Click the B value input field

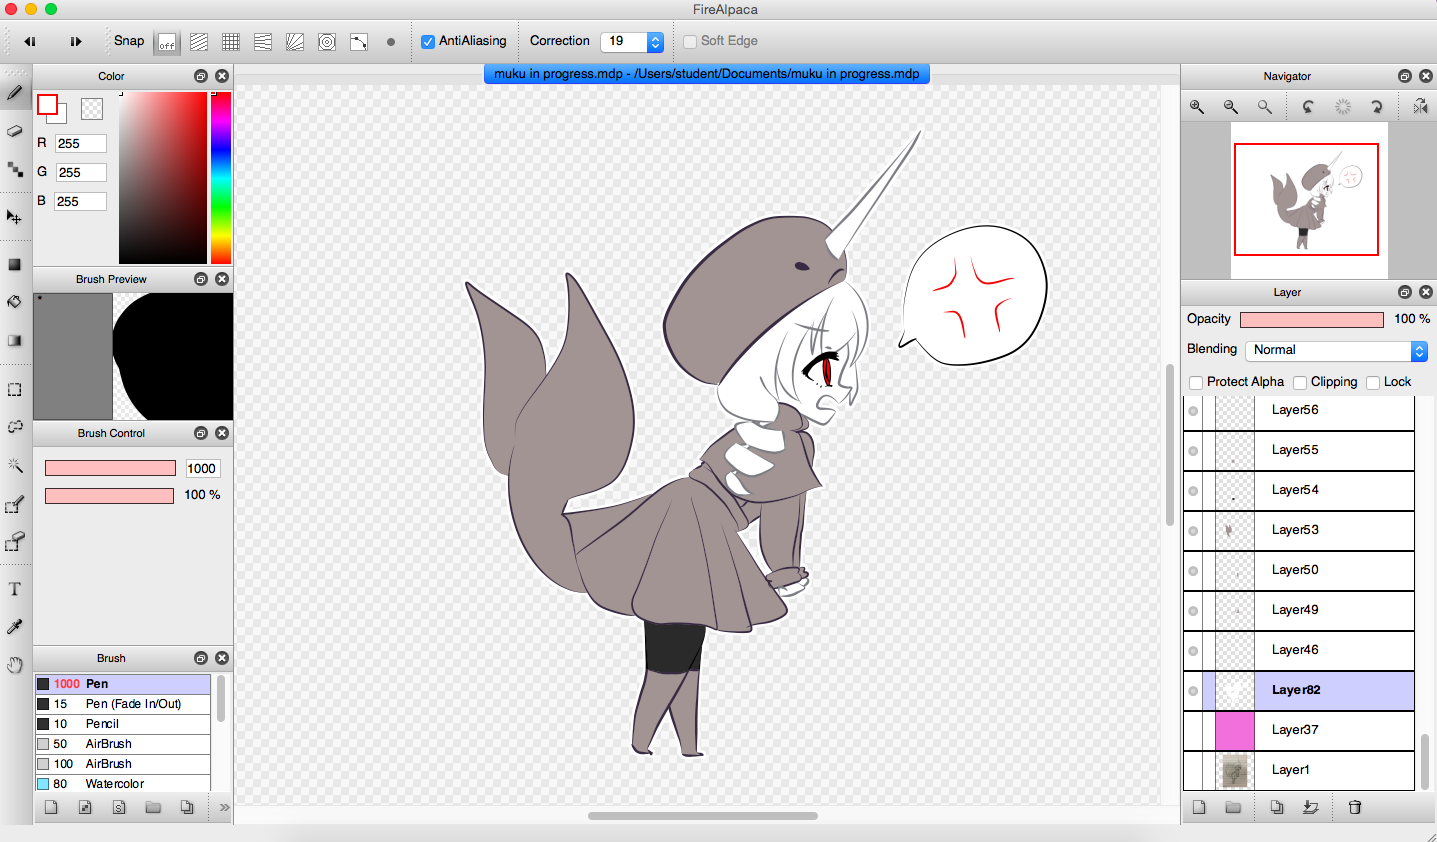(81, 201)
